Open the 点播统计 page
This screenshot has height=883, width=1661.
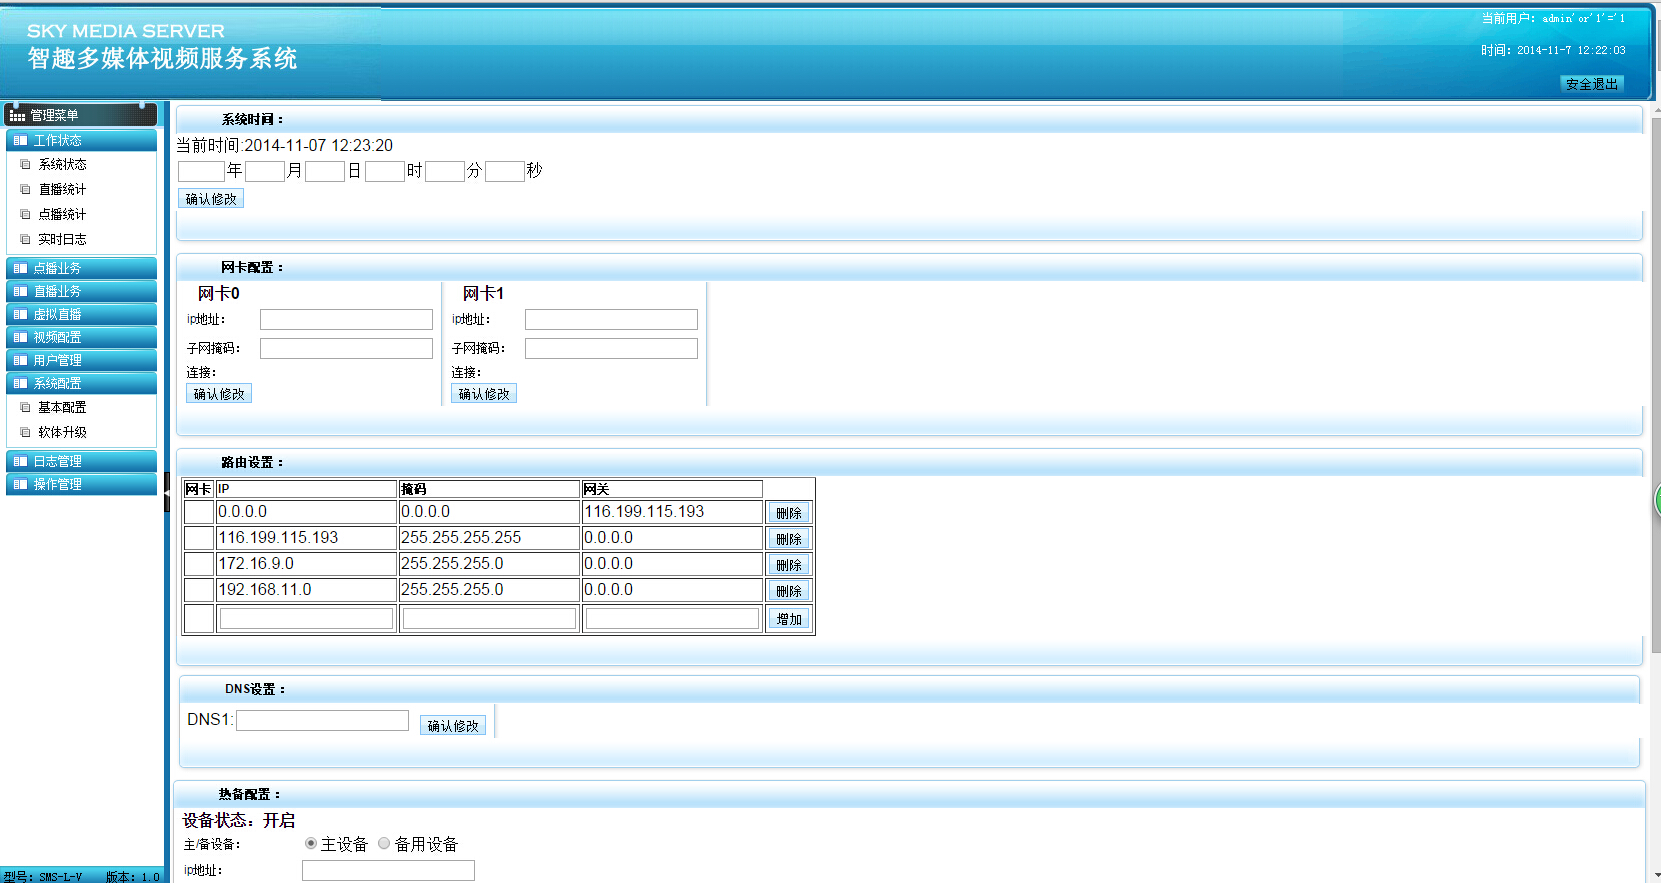(x=62, y=214)
